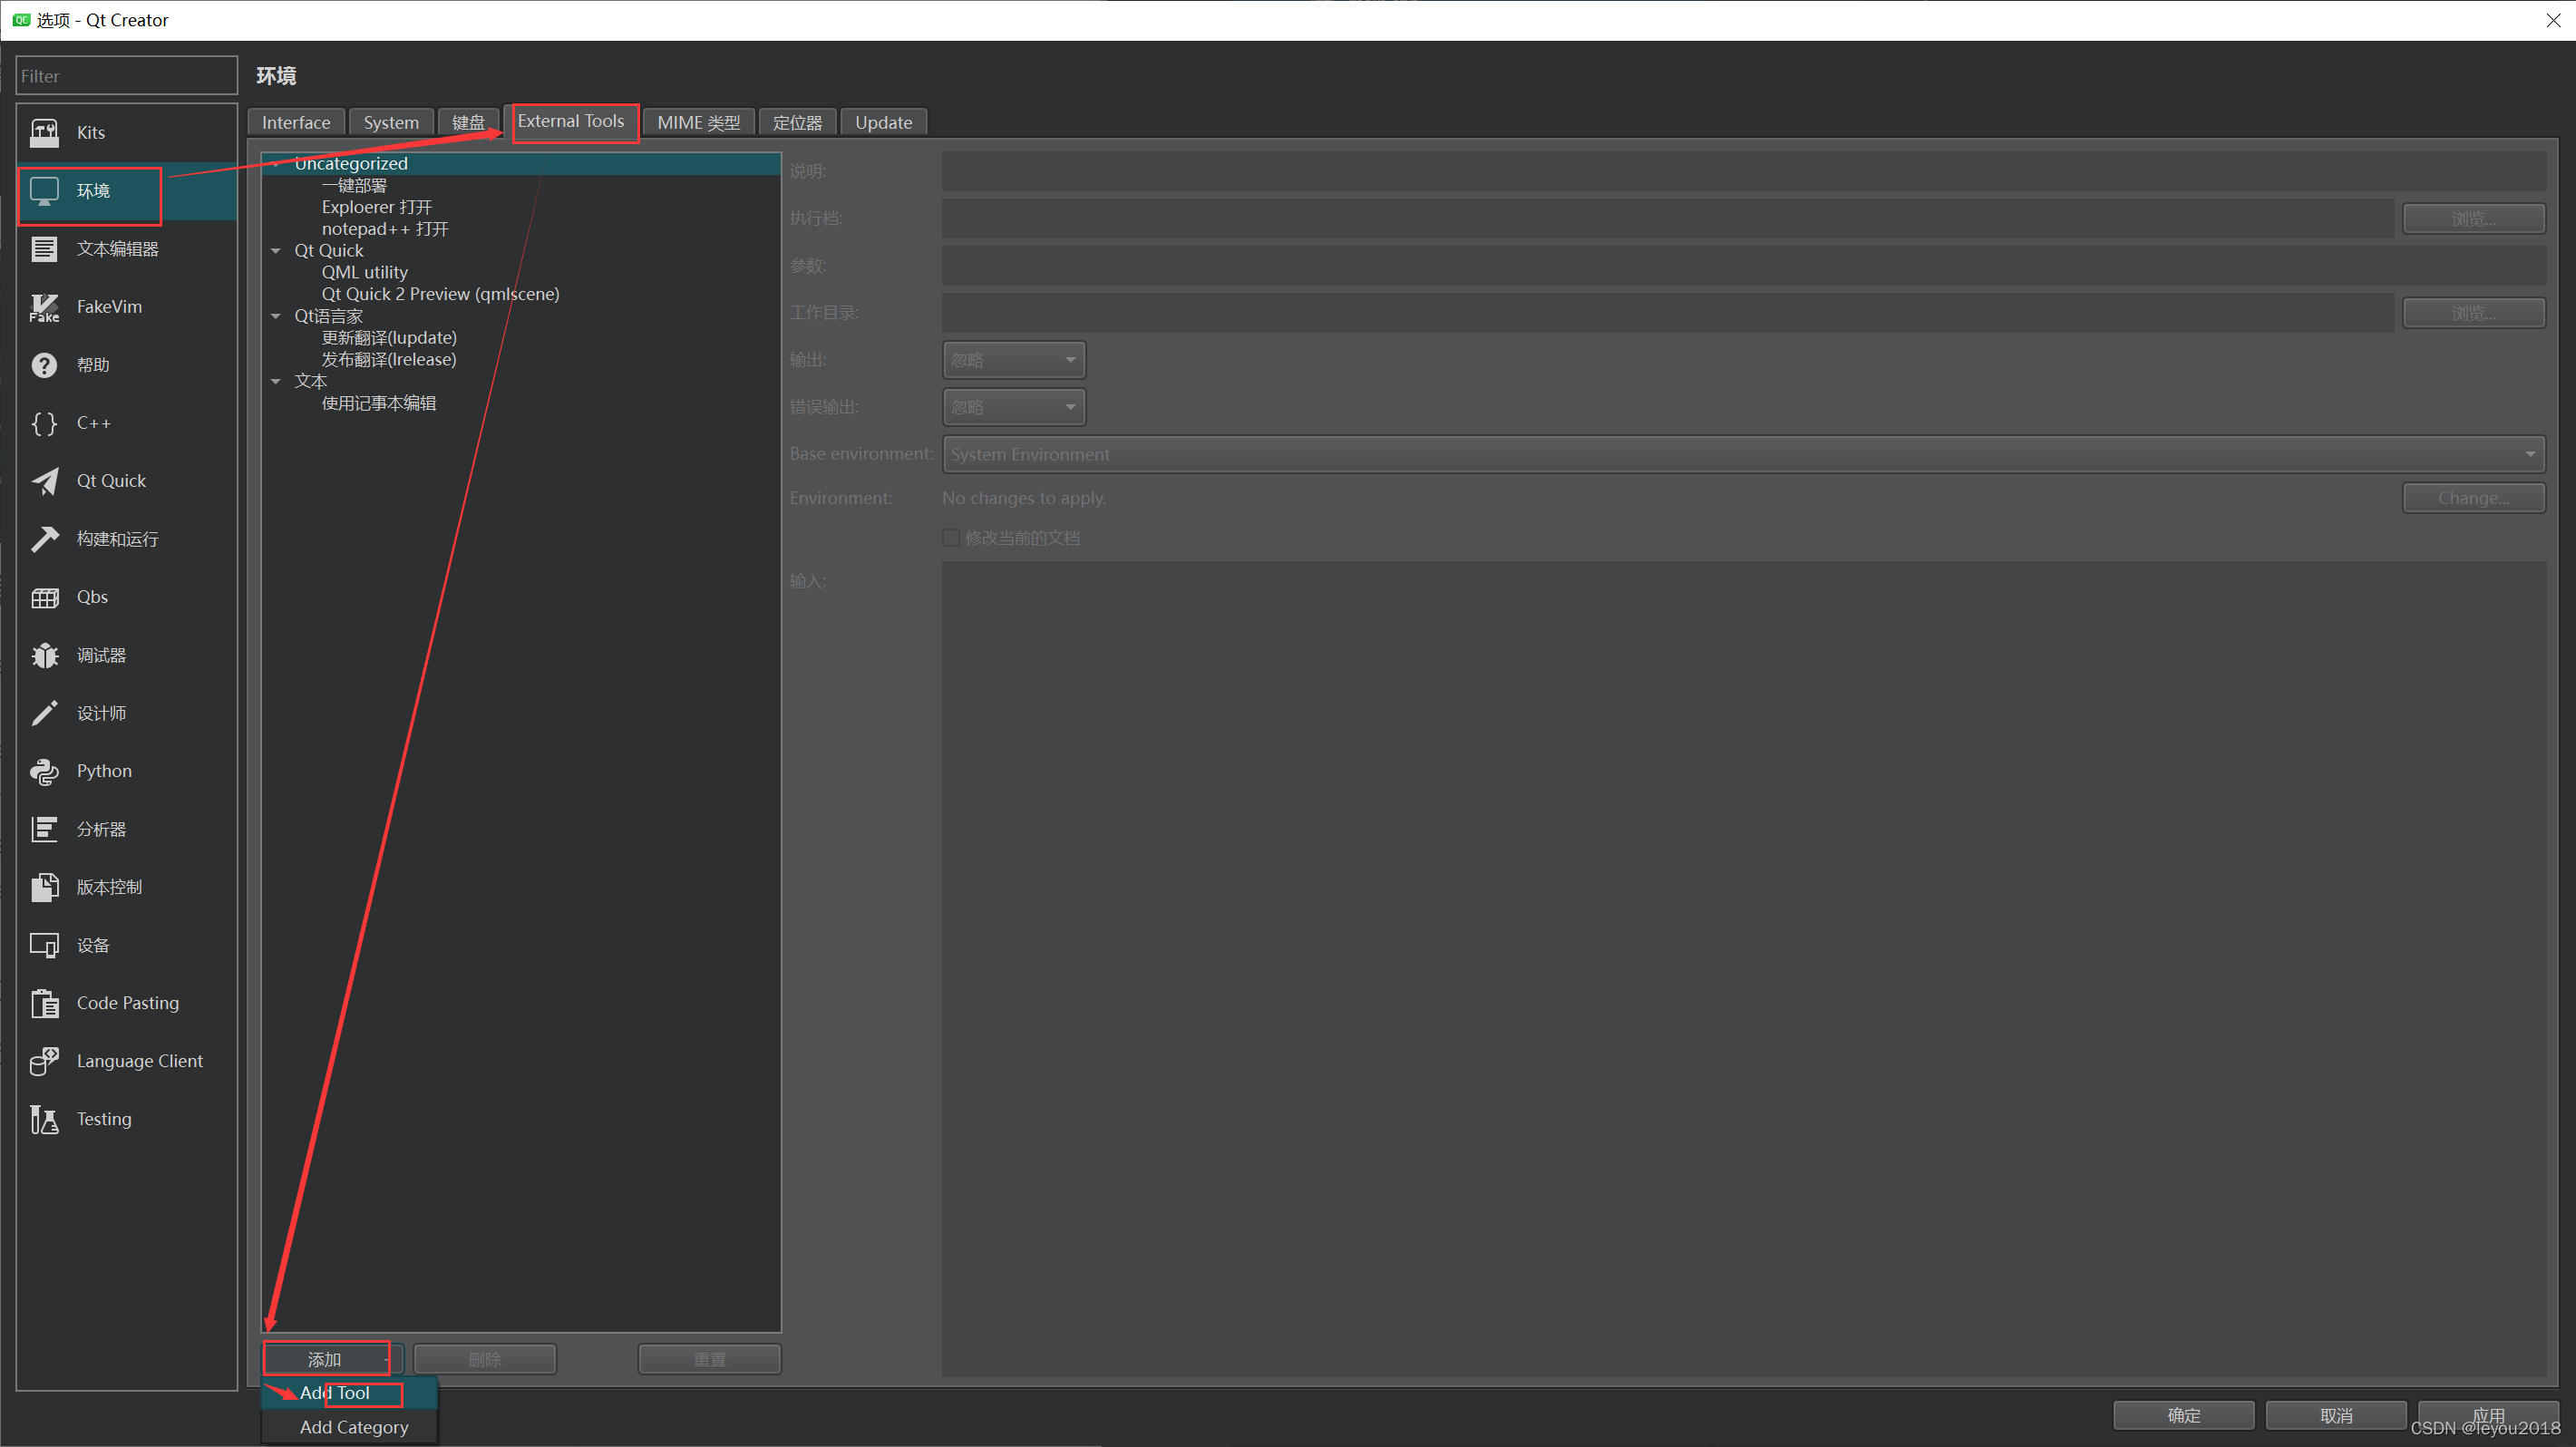Open the Qbs grid icon section
This screenshot has width=2576, height=1447.
click(x=44, y=597)
